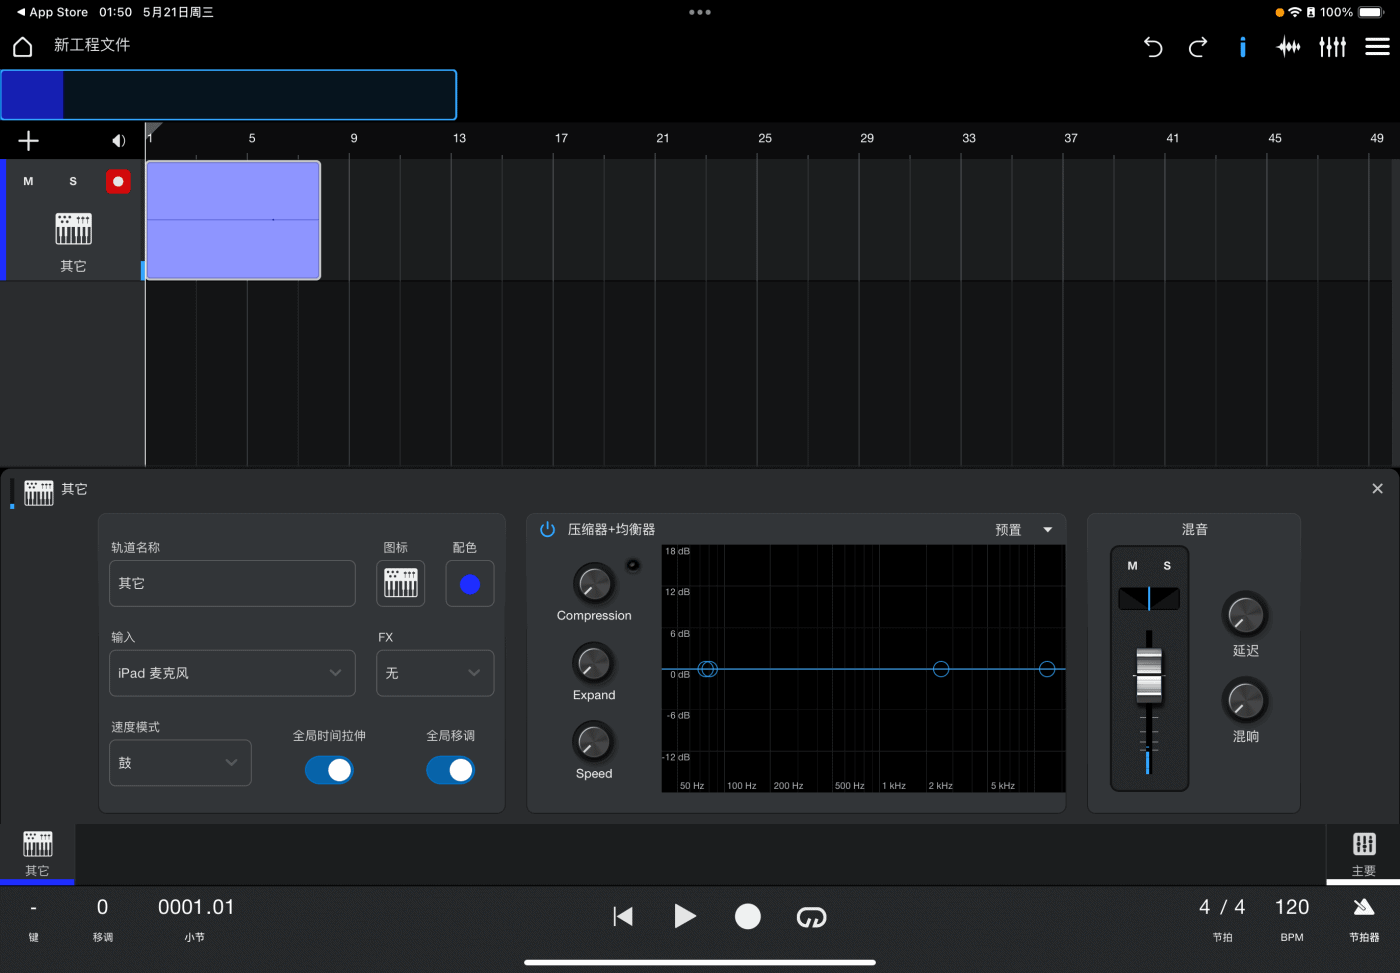Viewport: 1400px width, 973px height.
Task: Toggle 全局移调 switch
Action: click(451, 770)
